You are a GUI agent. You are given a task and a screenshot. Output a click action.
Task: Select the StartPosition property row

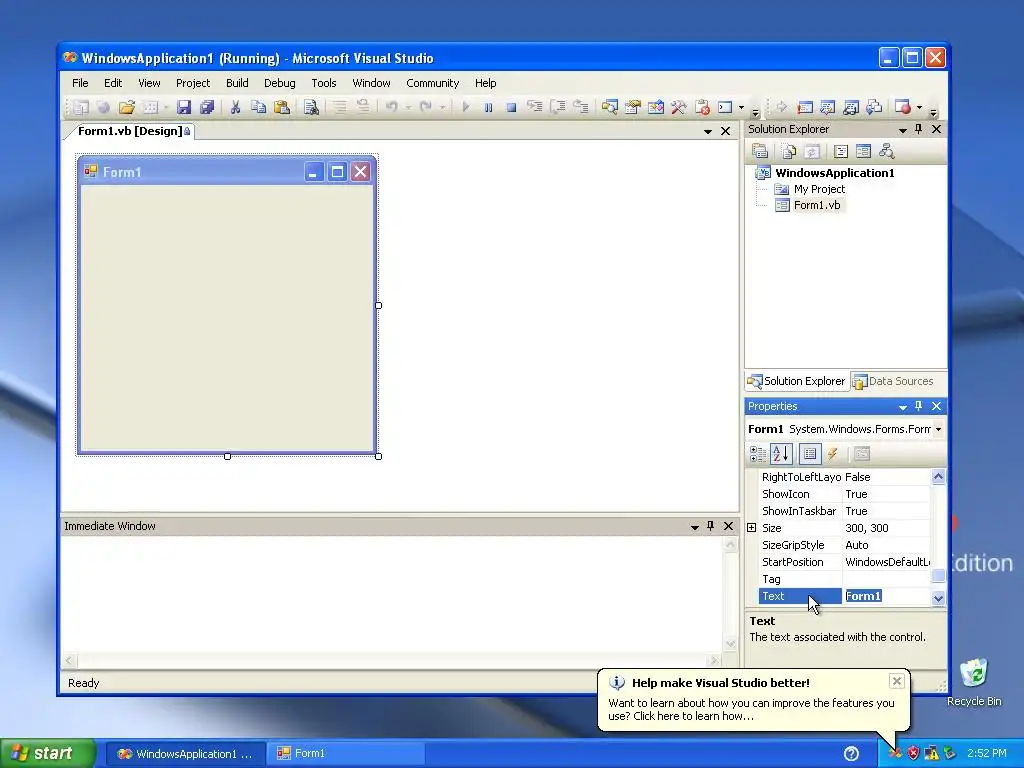click(845, 562)
